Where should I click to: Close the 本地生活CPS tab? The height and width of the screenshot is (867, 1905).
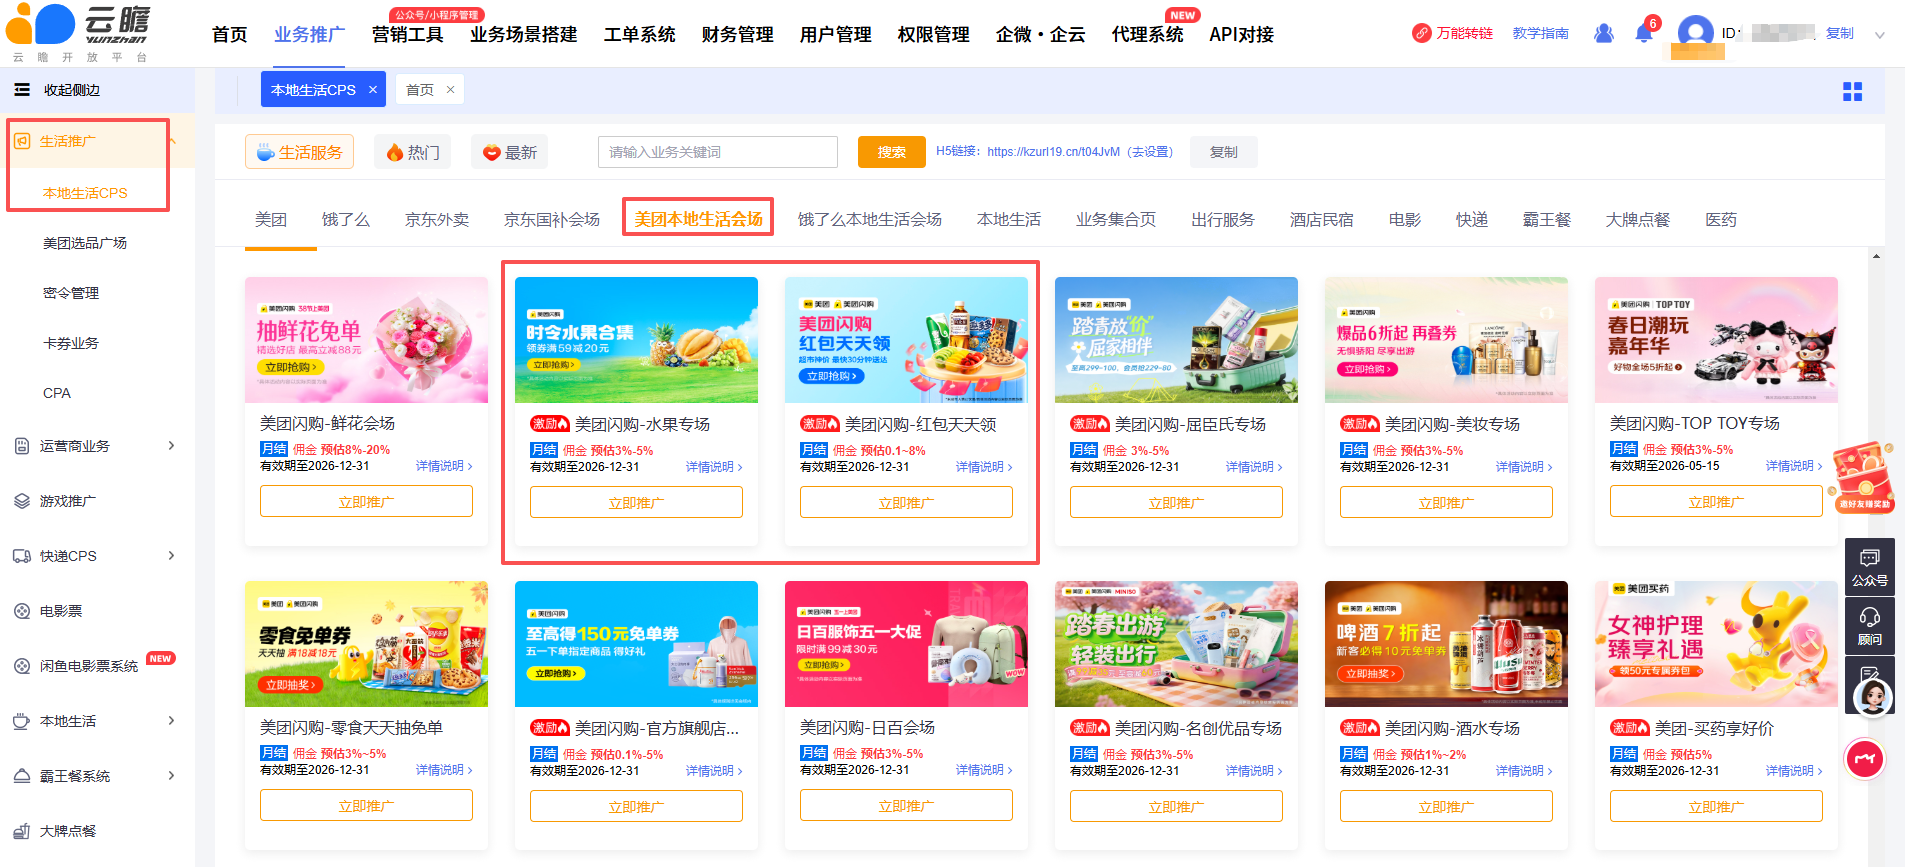[x=373, y=90]
